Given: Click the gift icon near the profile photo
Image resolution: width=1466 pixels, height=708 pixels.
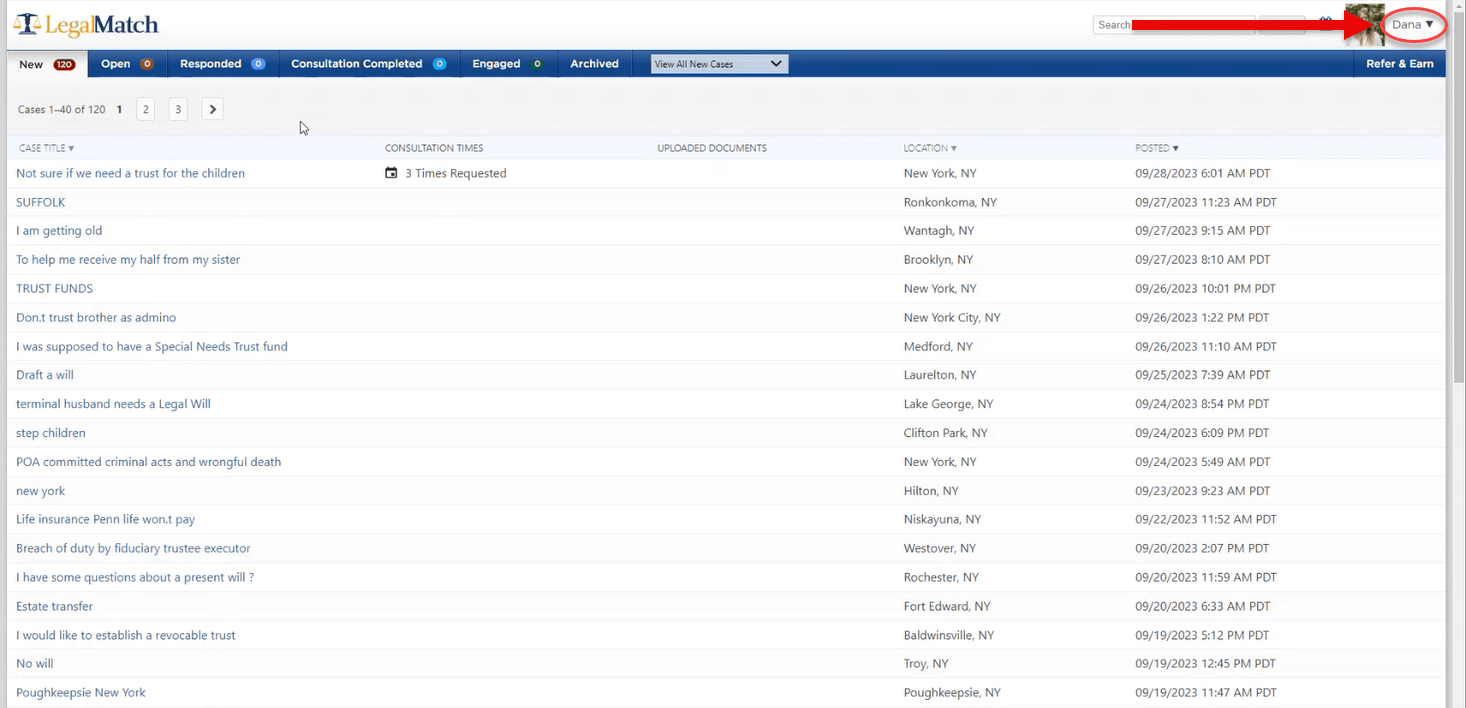Looking at the screenshot, I should pos(1326,22).
